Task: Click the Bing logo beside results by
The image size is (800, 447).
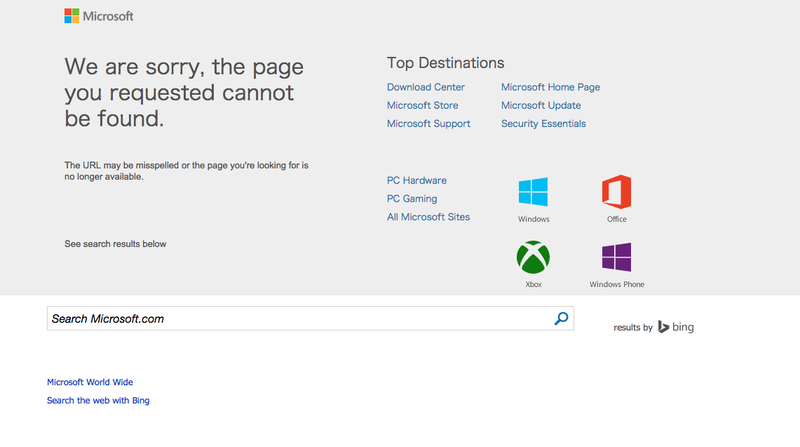Action: tap(676, 327)
